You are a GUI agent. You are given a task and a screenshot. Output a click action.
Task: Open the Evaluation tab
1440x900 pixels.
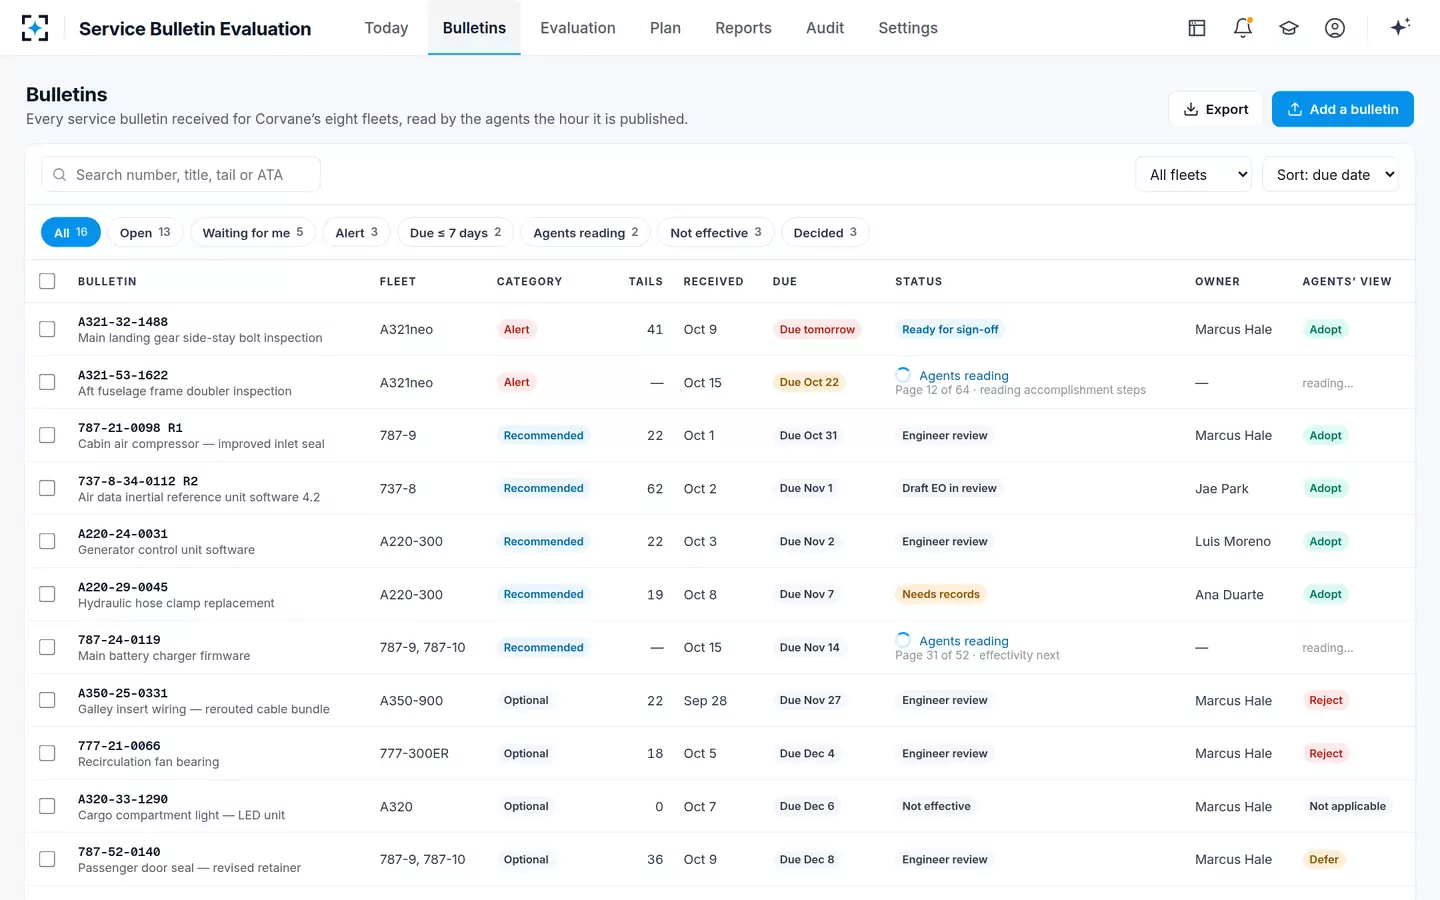pyautogui.click(x=578, y=28)
